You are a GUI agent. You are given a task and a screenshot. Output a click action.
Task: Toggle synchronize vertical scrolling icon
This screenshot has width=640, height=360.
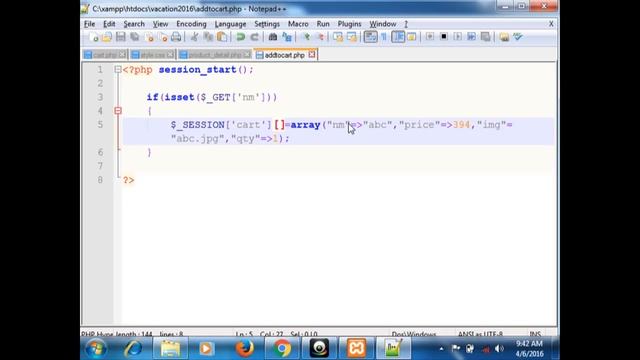pyautogui.click(x=338, y=37)
